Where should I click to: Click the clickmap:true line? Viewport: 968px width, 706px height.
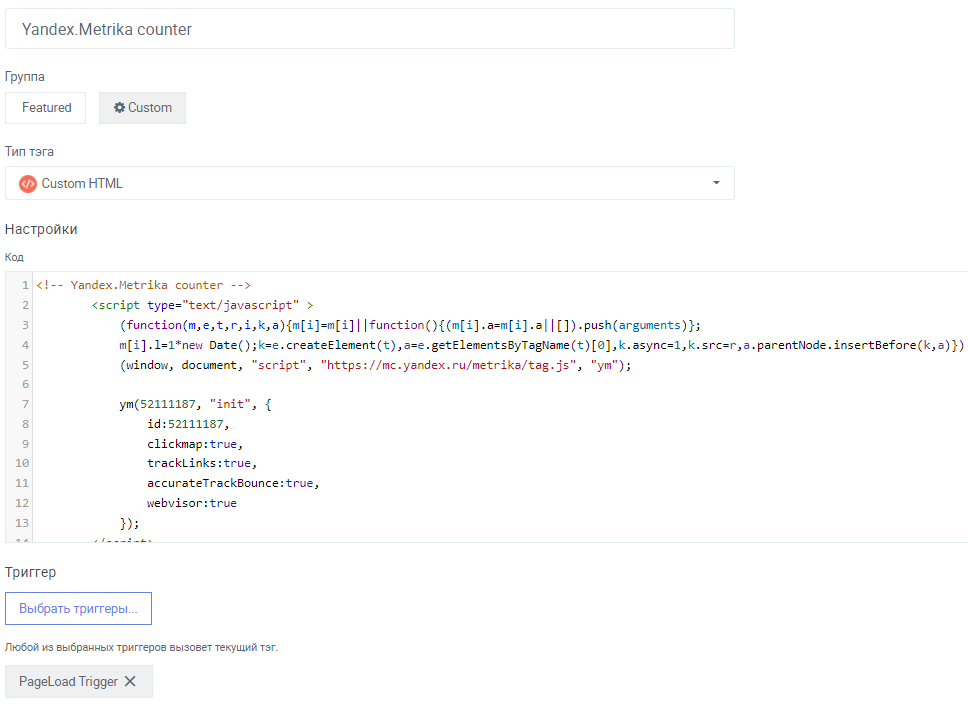[x=195, y=444]
